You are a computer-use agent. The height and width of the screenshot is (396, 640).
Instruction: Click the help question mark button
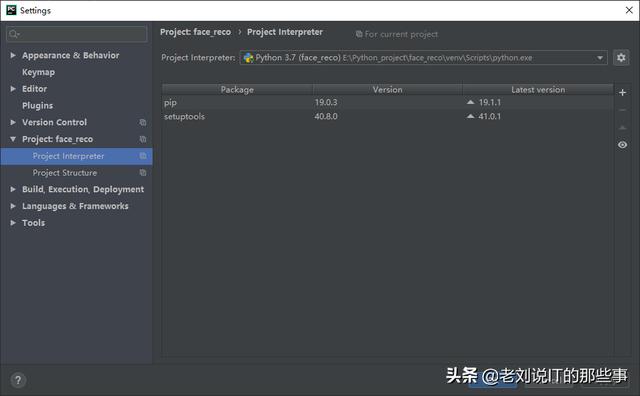[x=18, y=380]
